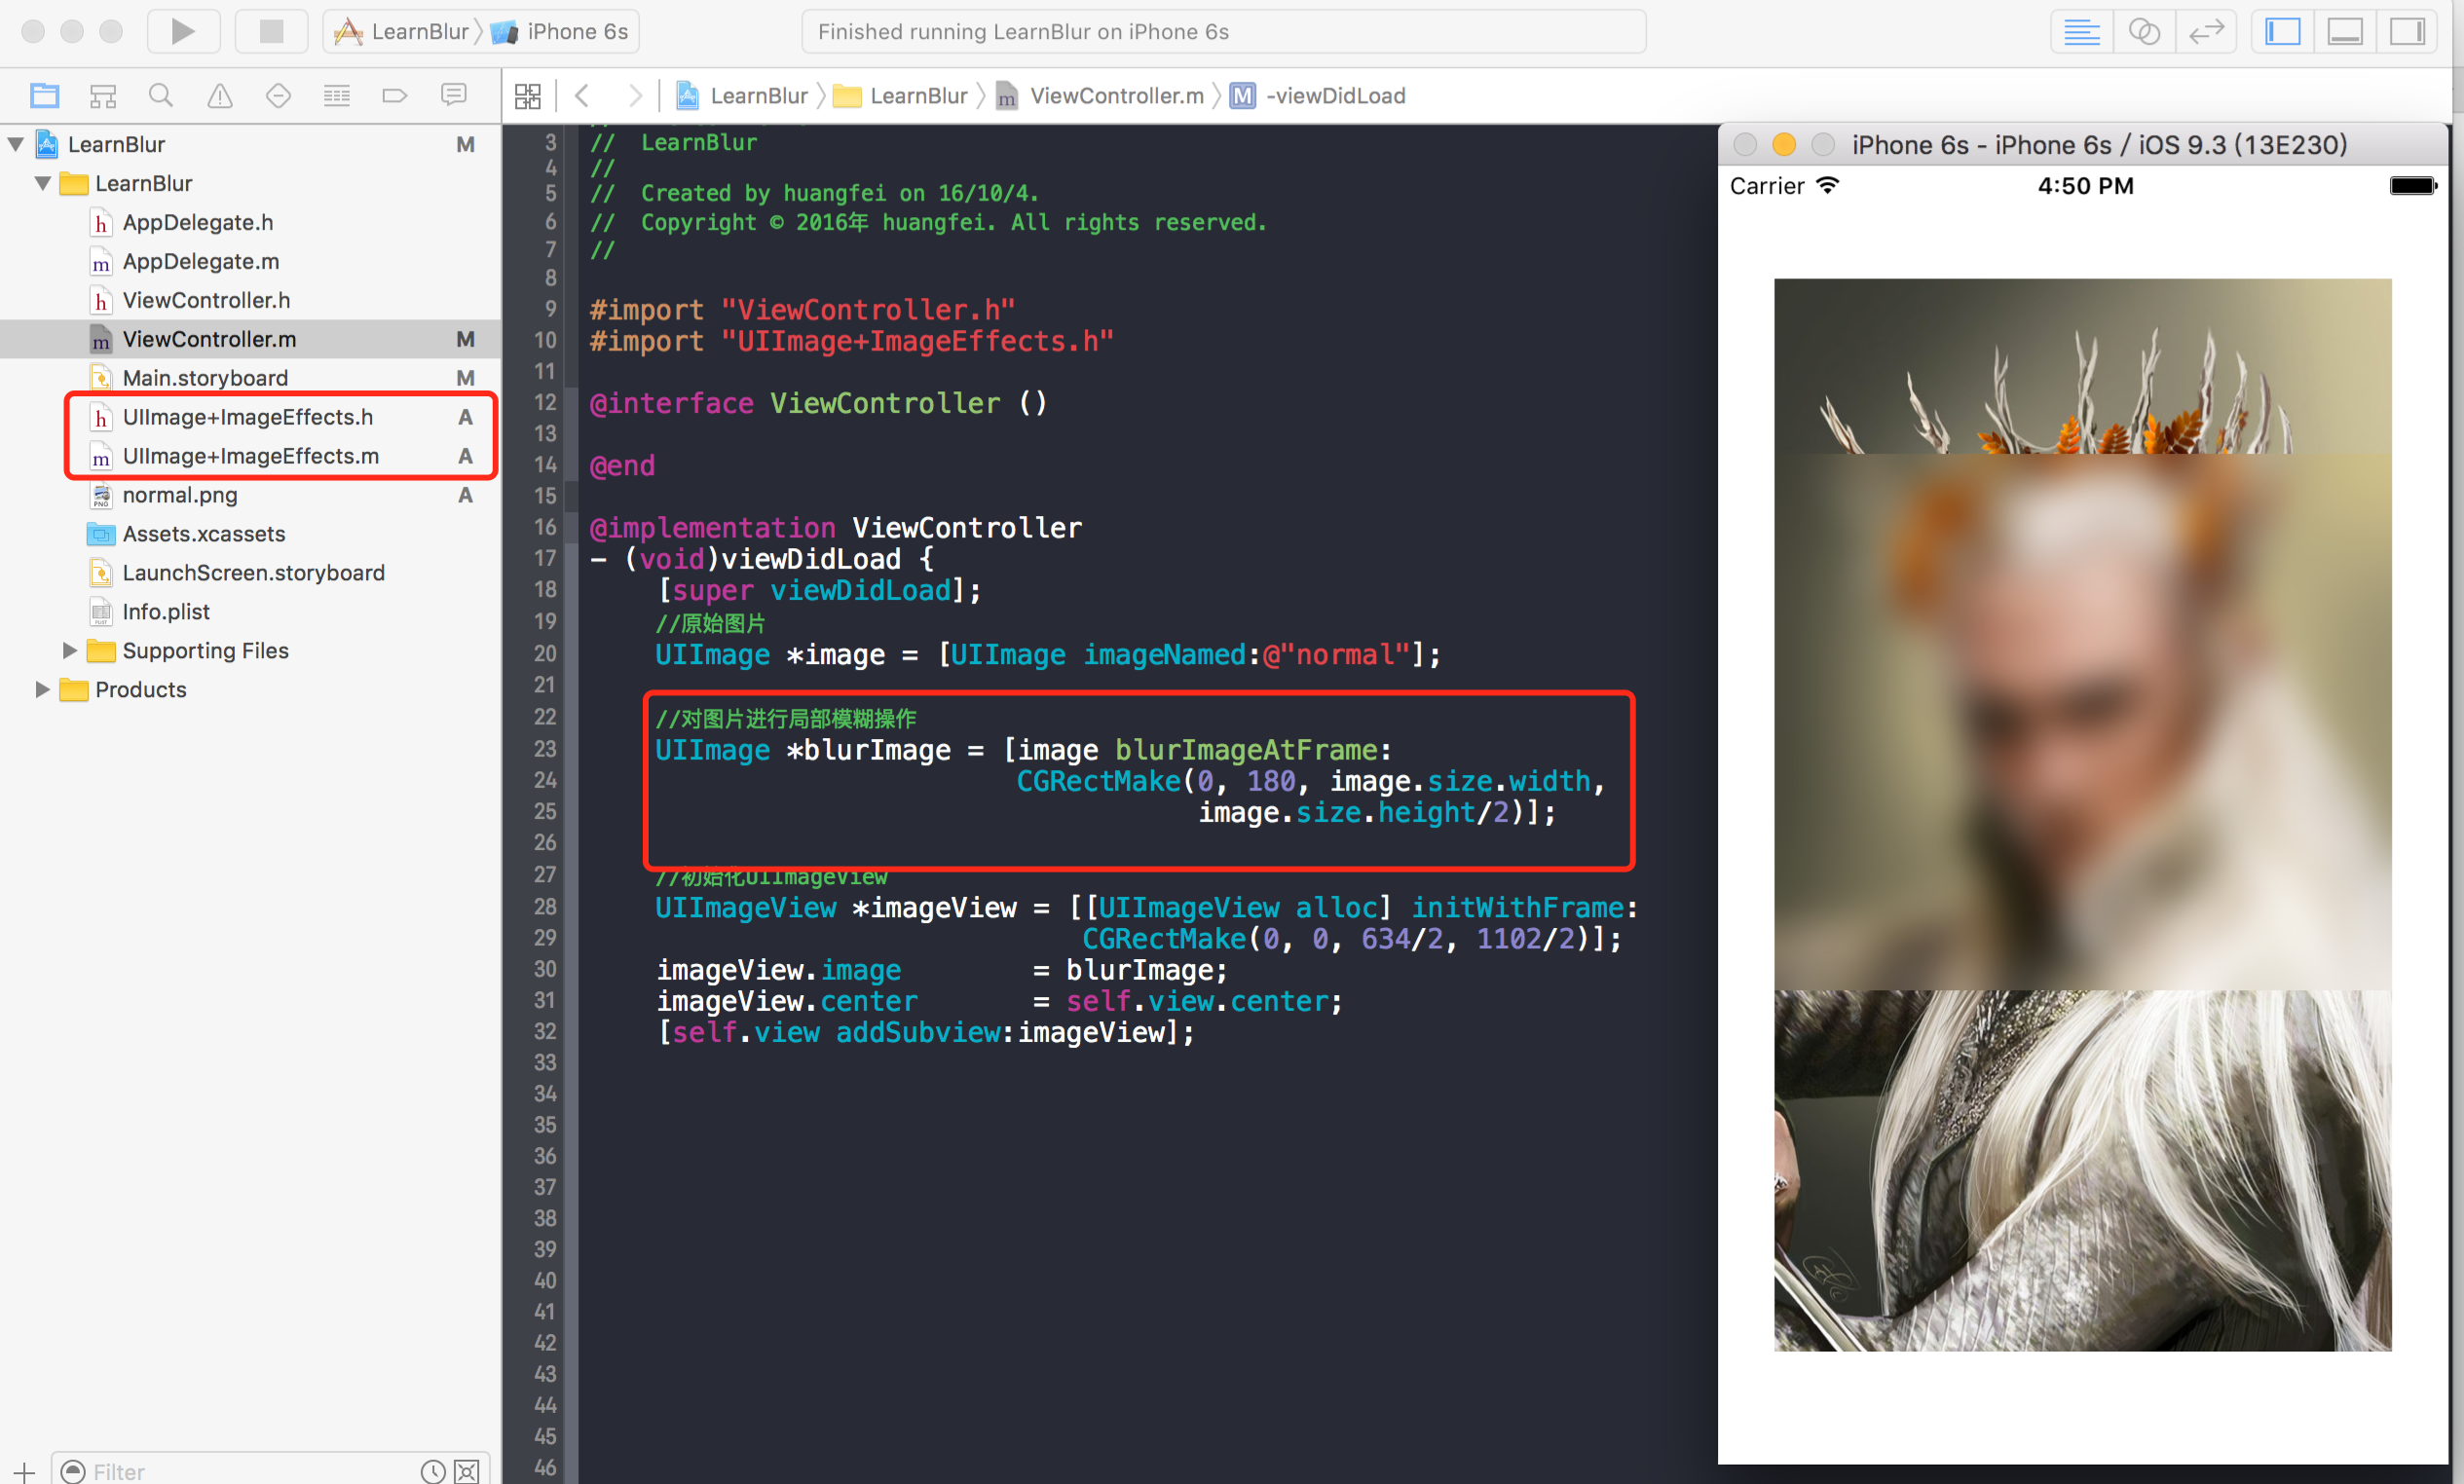This screenshot has height=1484, width=2464.
Task: Open the Symbol navigator tab
Action: [103, 95]
